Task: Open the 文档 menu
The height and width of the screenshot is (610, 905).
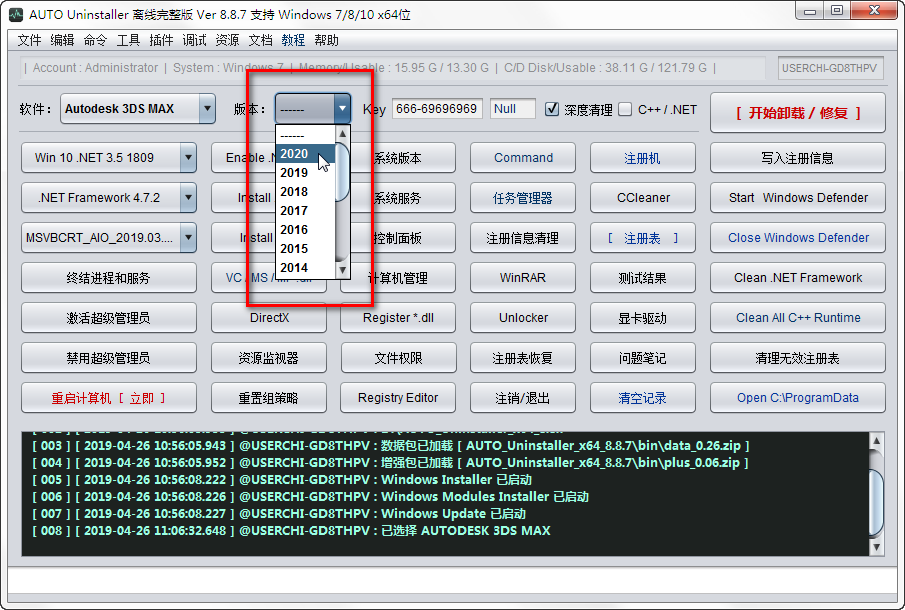Action: tap(260, 40)
